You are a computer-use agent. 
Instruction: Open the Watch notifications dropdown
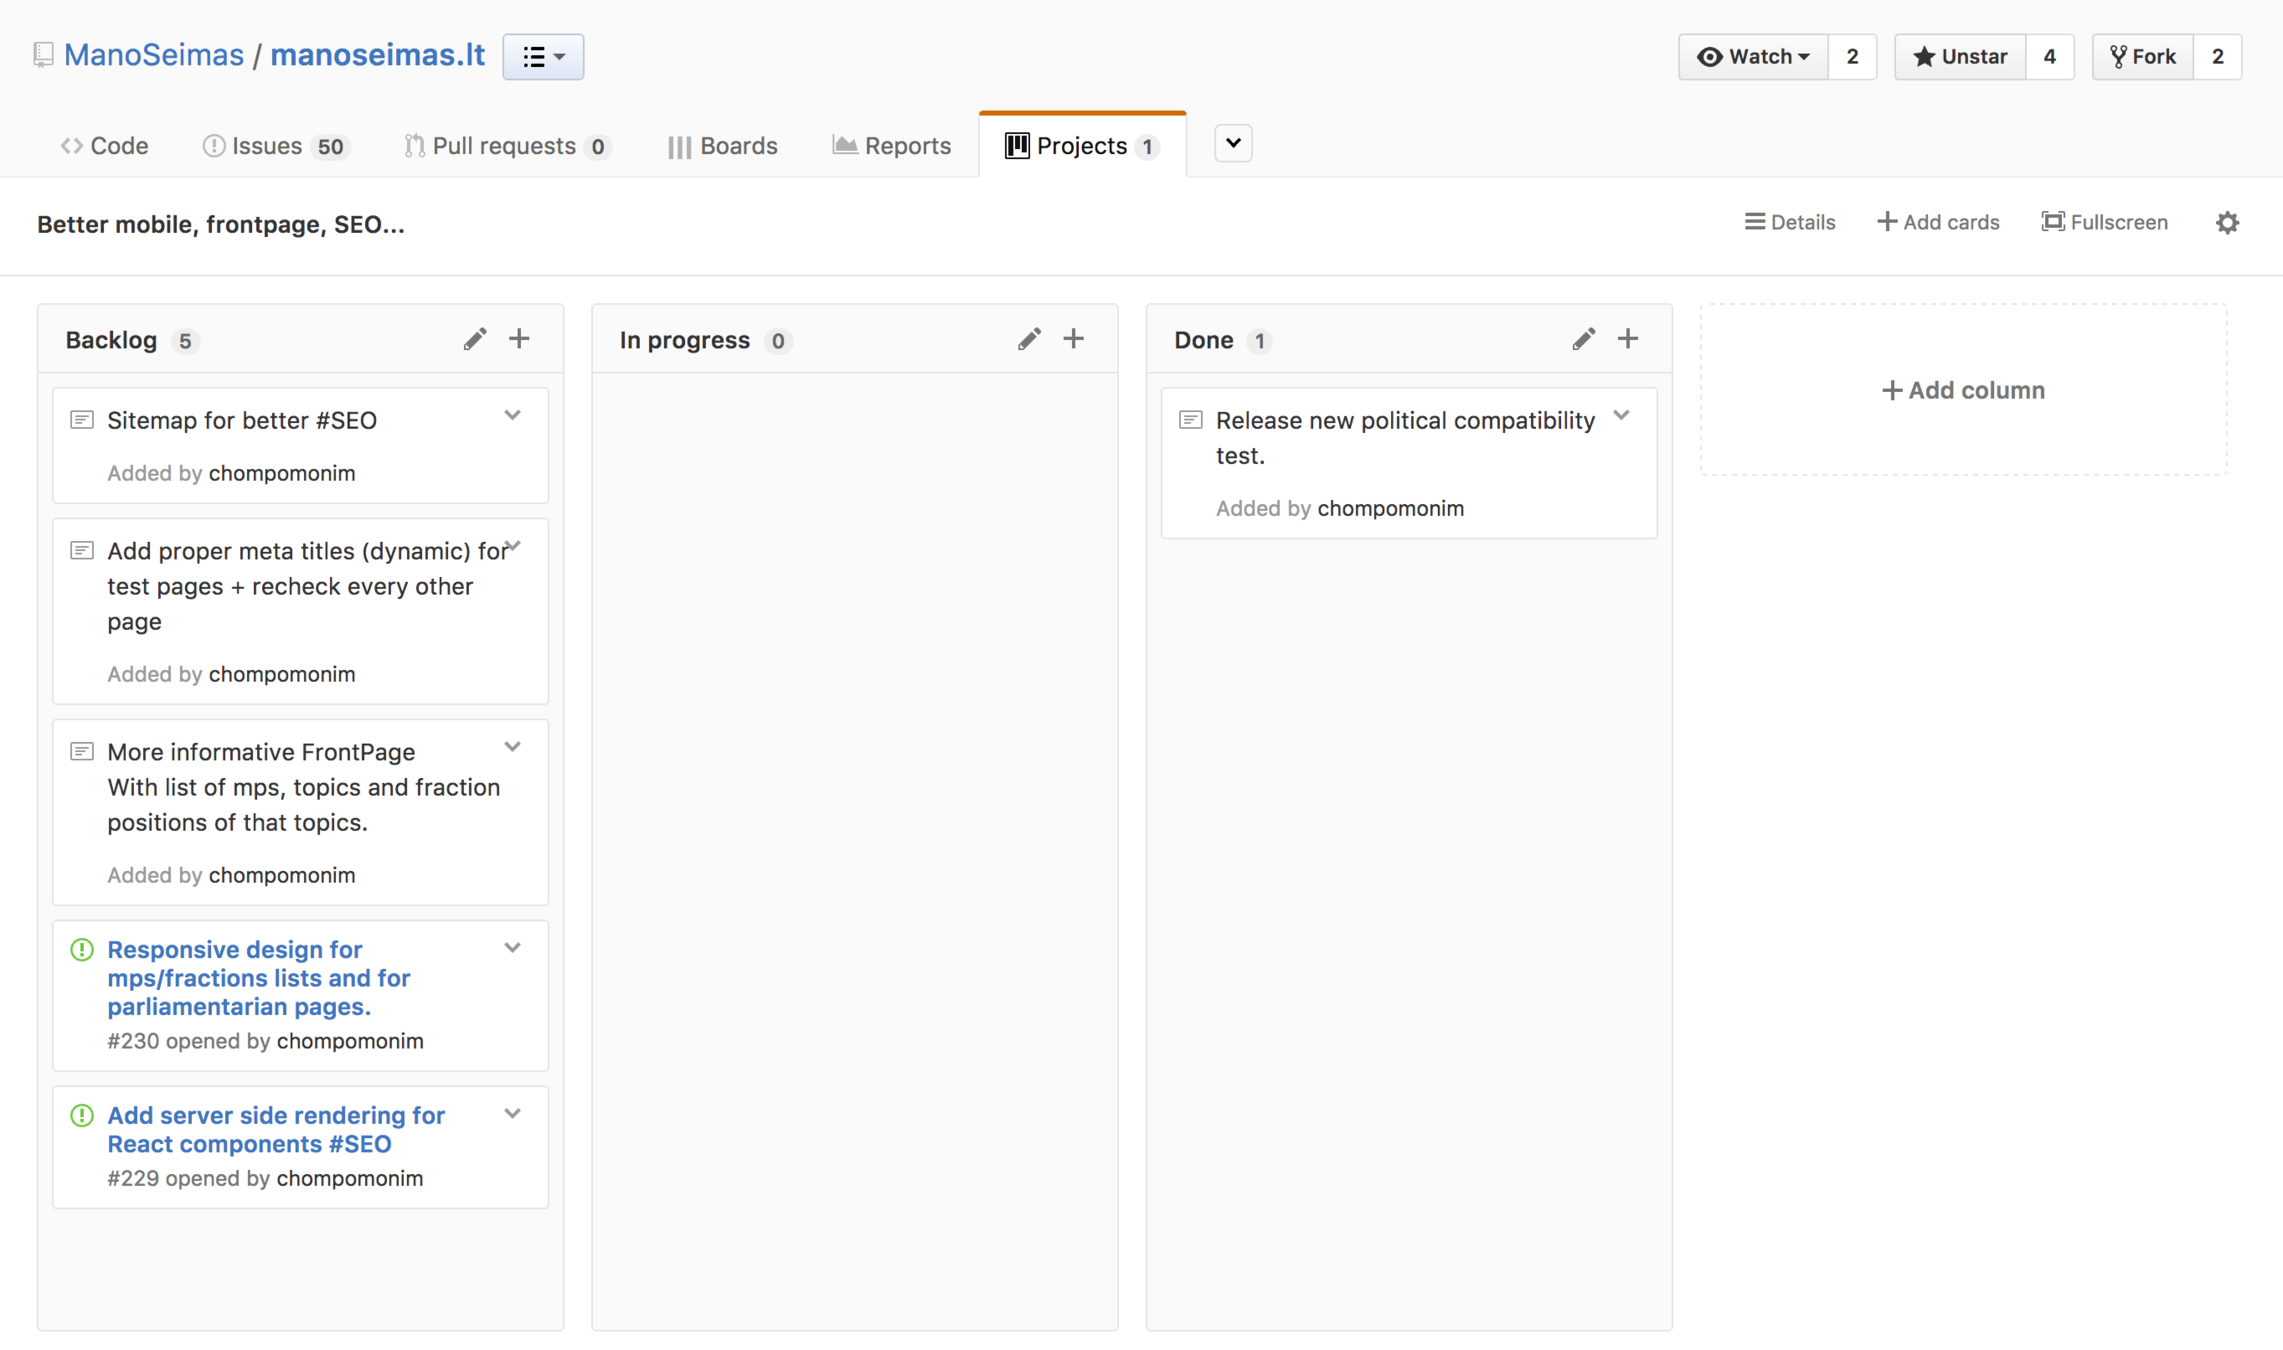pos(1753,56)
